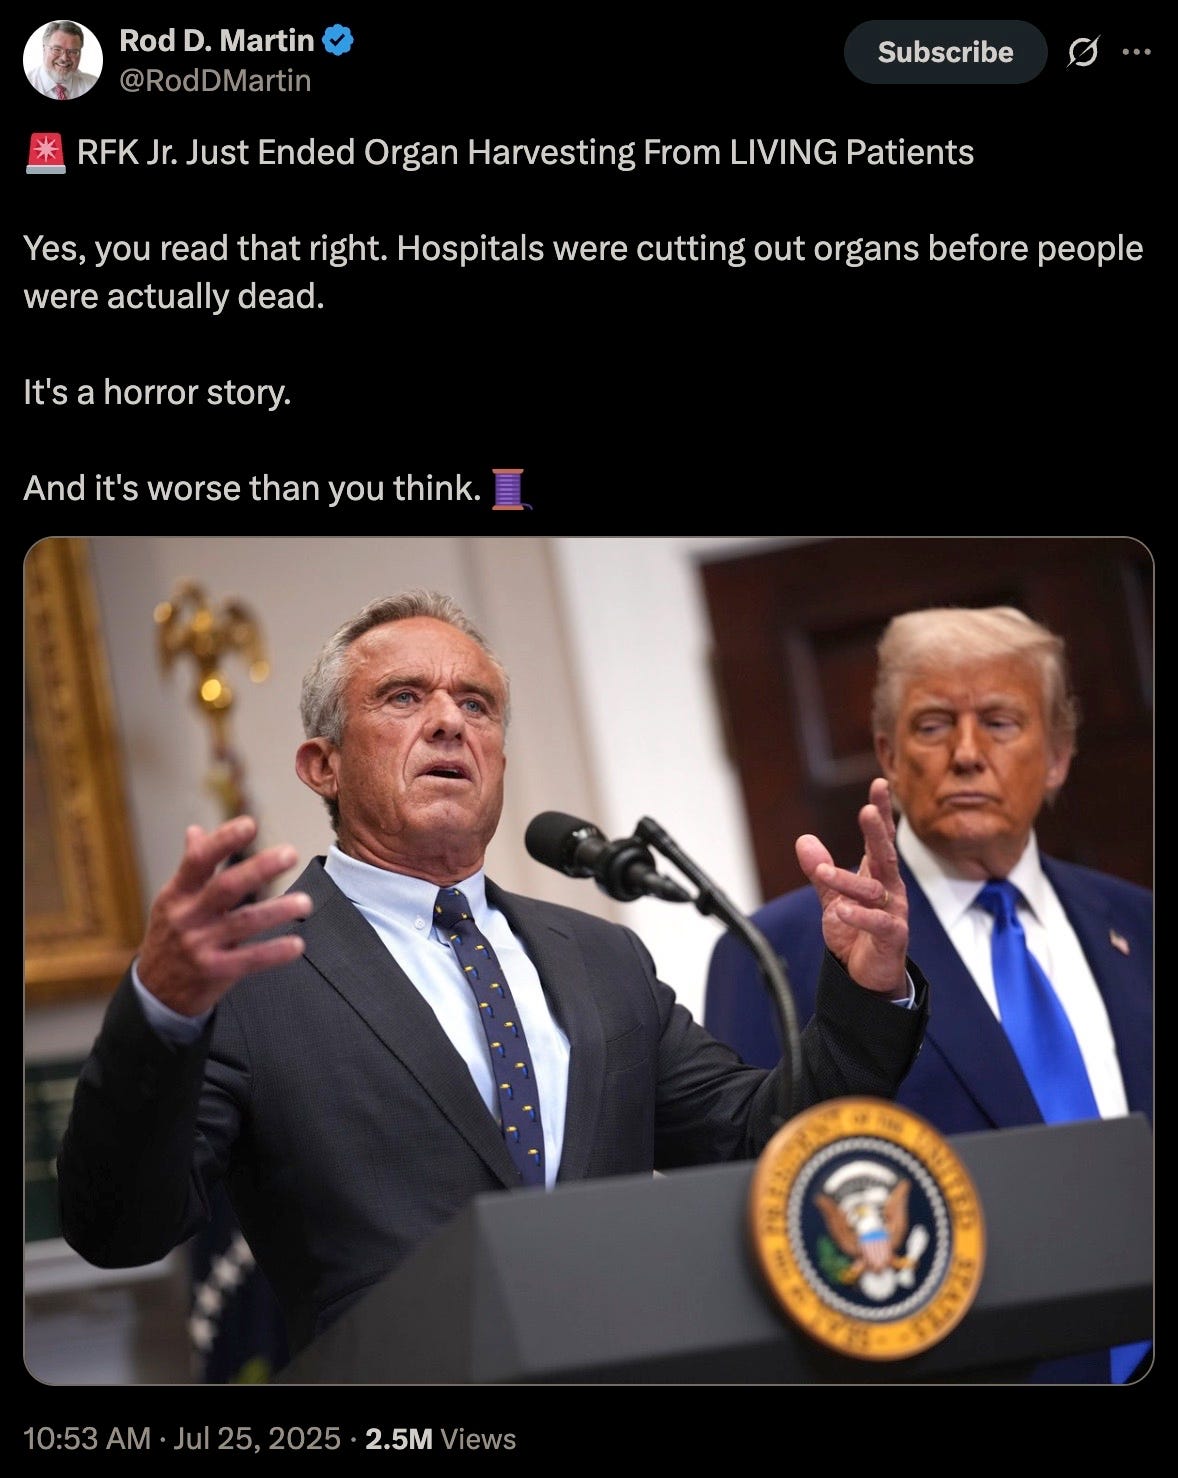
Task: Open the 10:53 AM timestamp link
Action: [x=87, y=1438]
